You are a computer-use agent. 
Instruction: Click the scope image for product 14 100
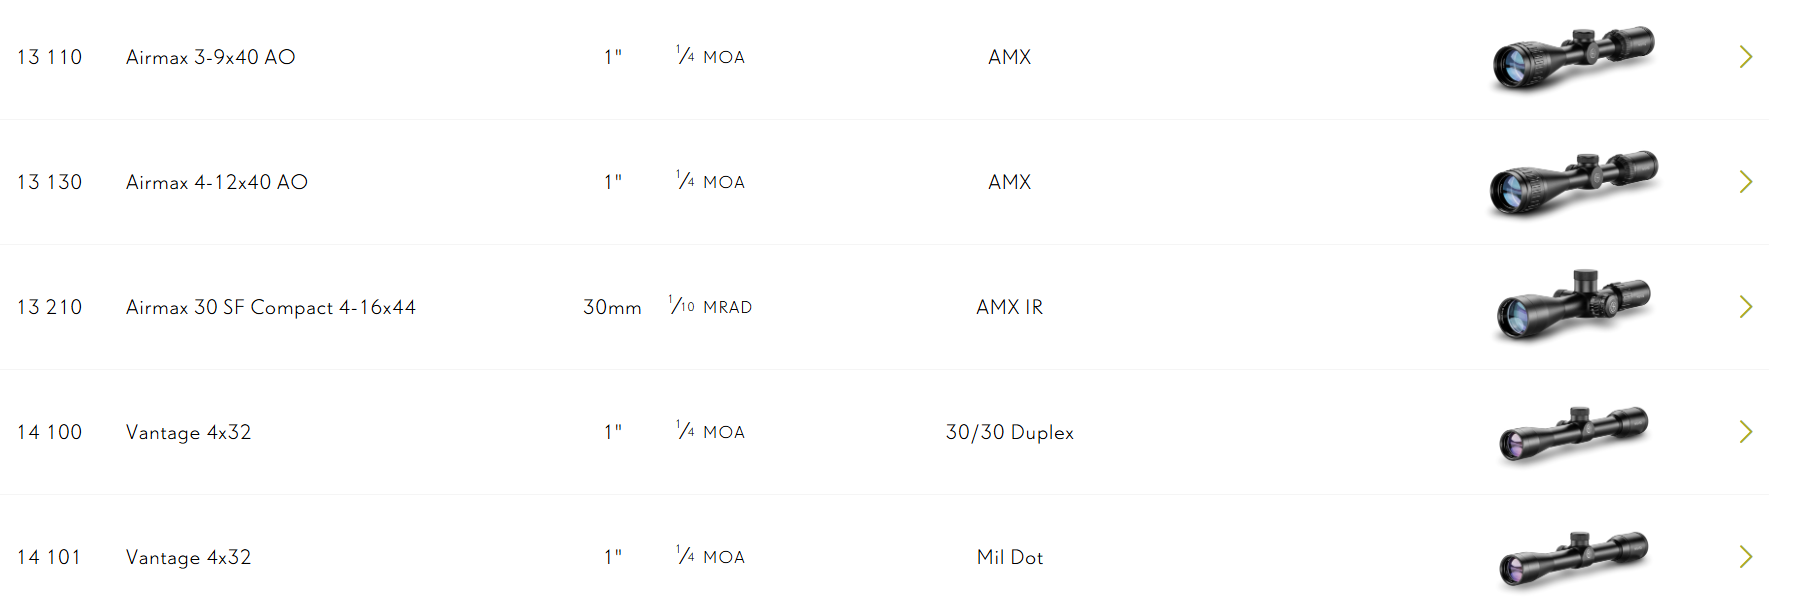click(x=1573, y=434)
